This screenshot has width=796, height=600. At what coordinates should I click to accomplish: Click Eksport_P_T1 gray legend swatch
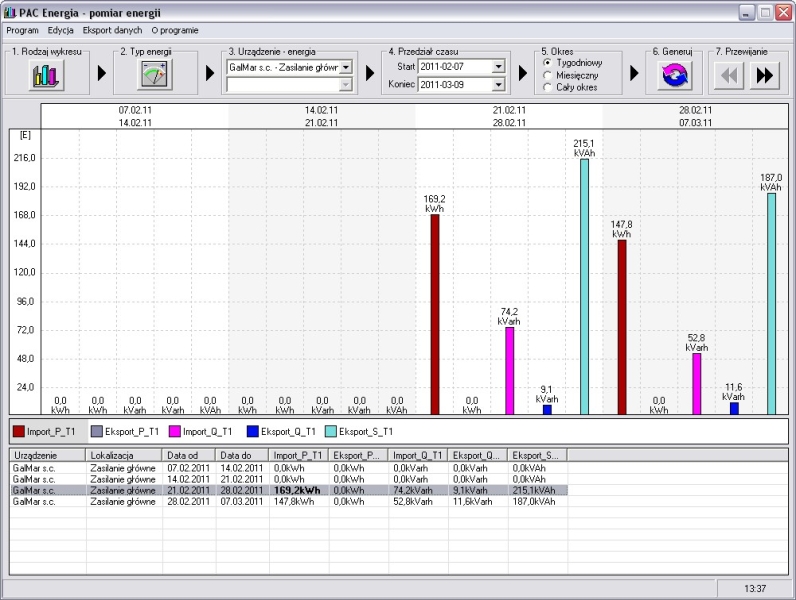tap(96, 431)
